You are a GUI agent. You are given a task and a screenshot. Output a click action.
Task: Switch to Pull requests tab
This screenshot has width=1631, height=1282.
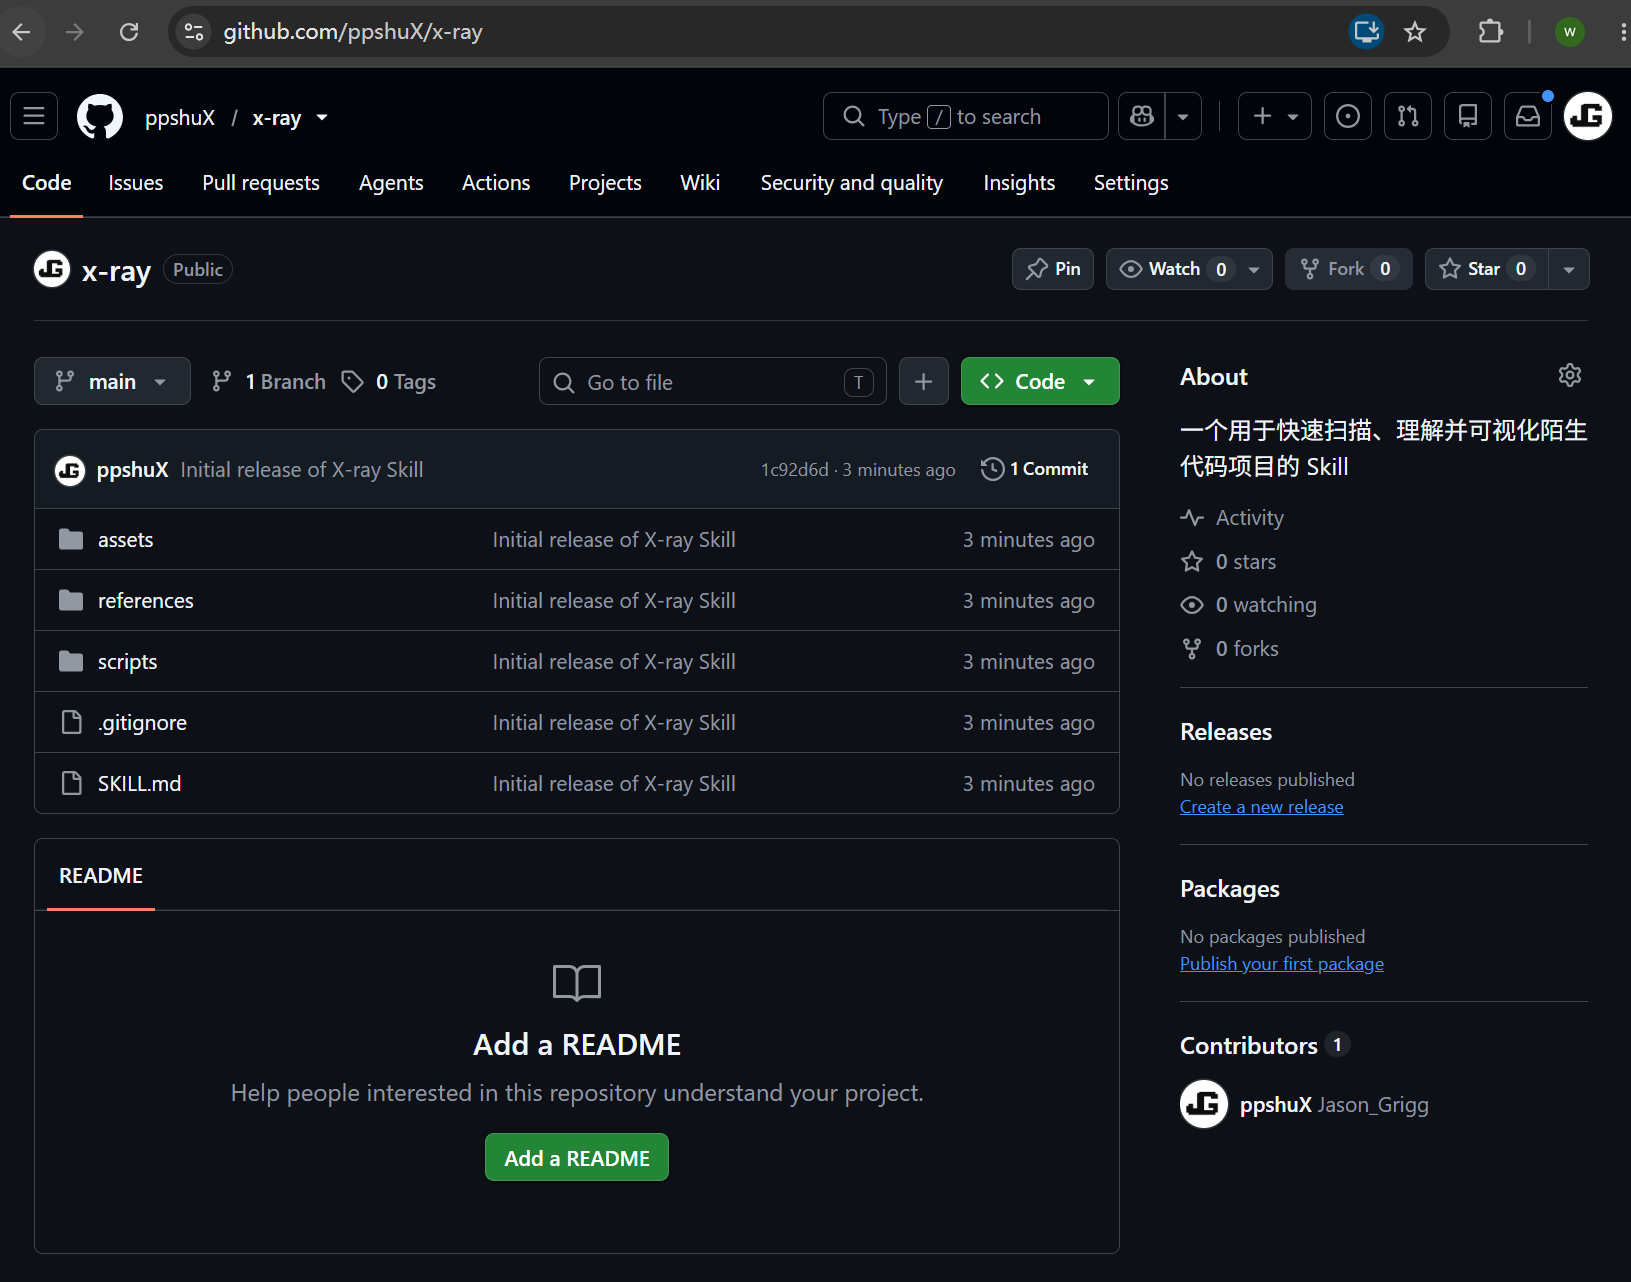(x=261, y=183)
